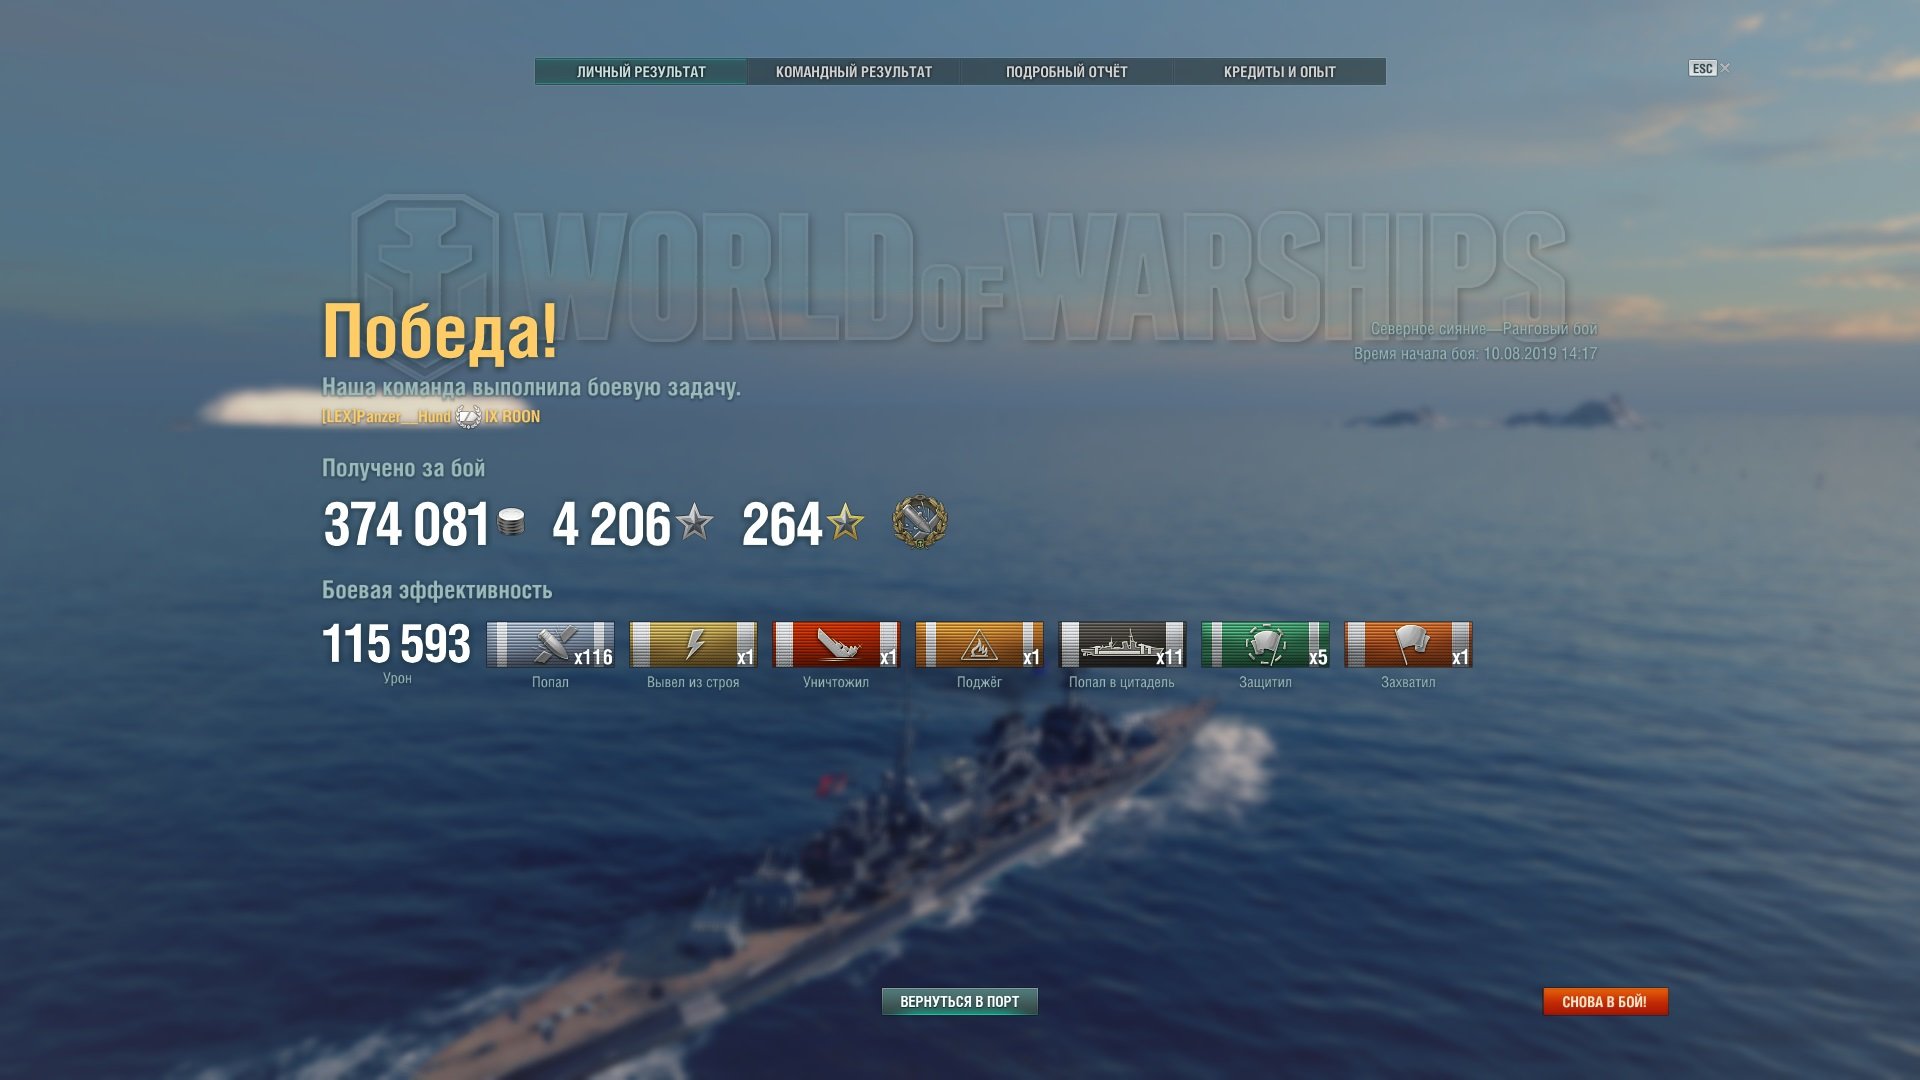Open the 'Командный результат' tab
The height and width of the screenshot is (1080, 1920).
pyautogui.click(x=854, y=72)
